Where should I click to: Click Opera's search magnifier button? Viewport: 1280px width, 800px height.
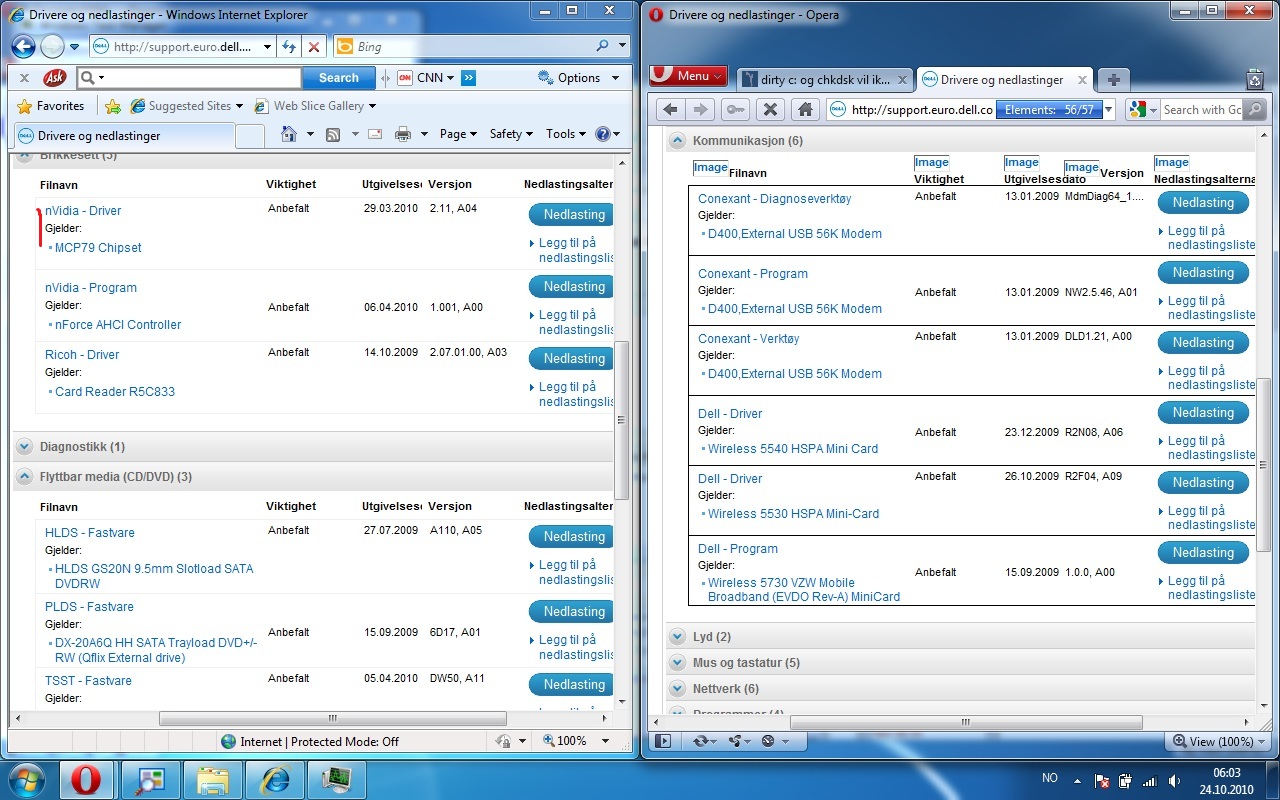pyautogui.click(x=1256, y=110)
